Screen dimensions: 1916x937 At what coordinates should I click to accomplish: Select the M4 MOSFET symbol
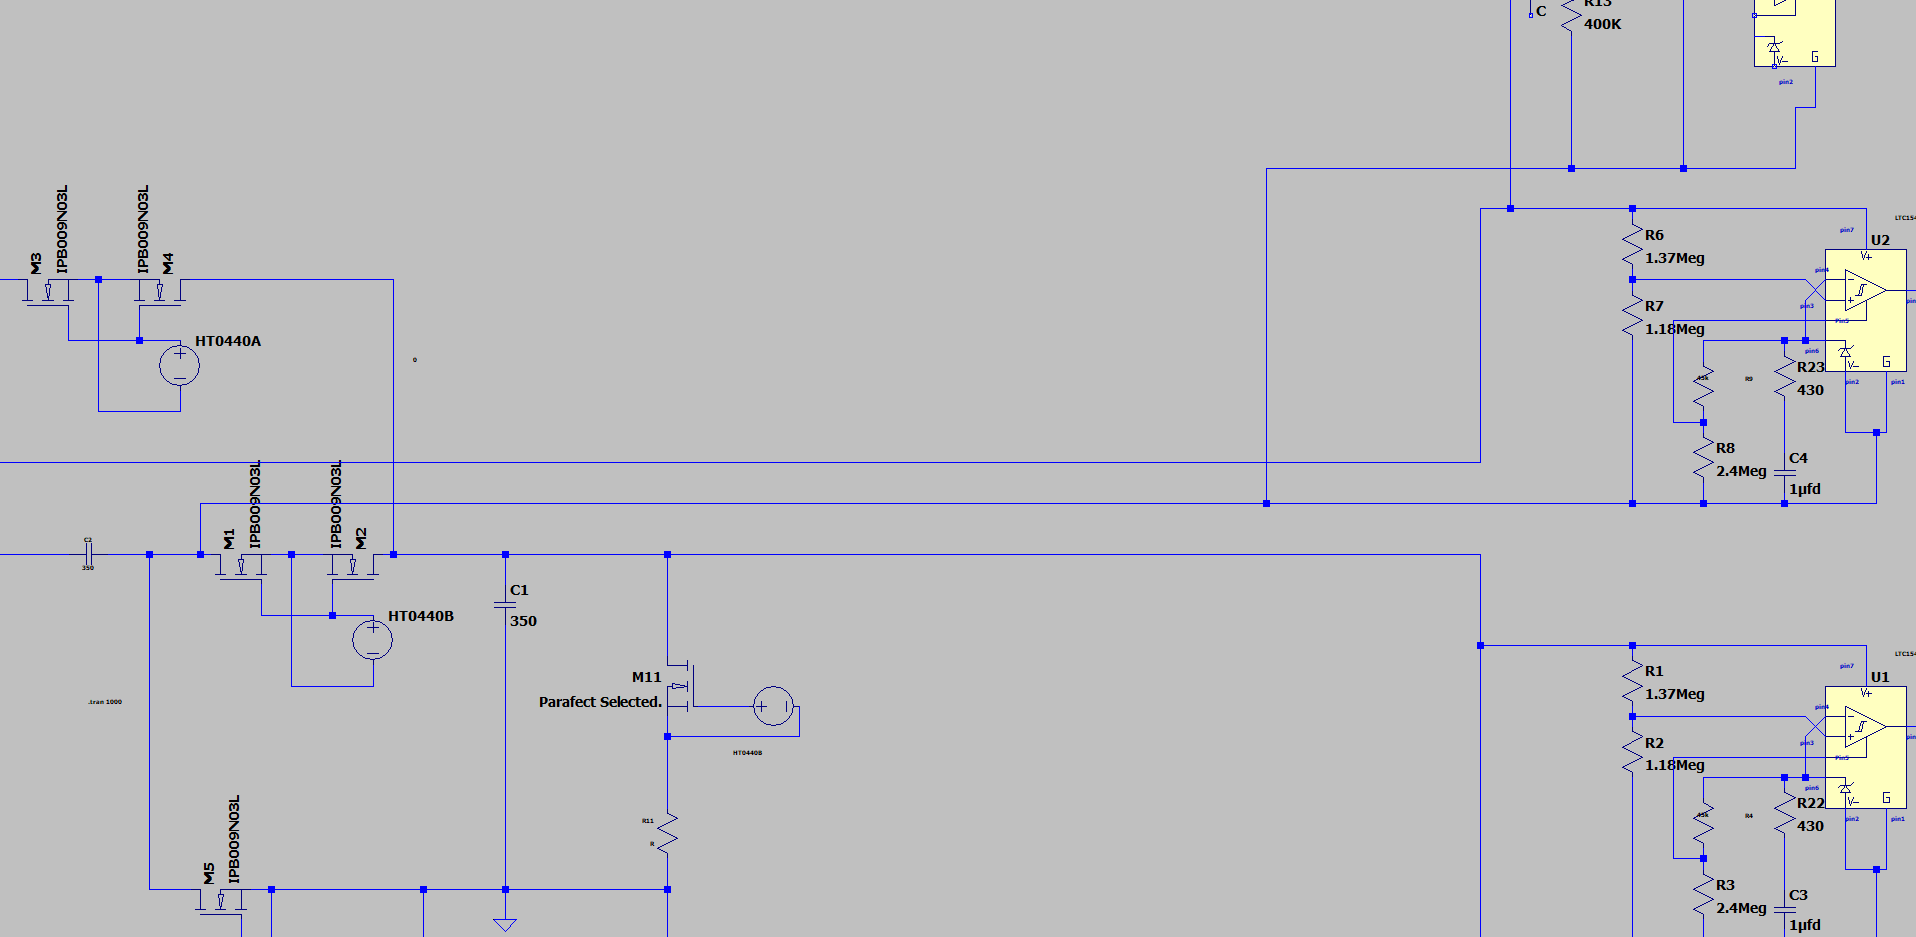[159, 292]
